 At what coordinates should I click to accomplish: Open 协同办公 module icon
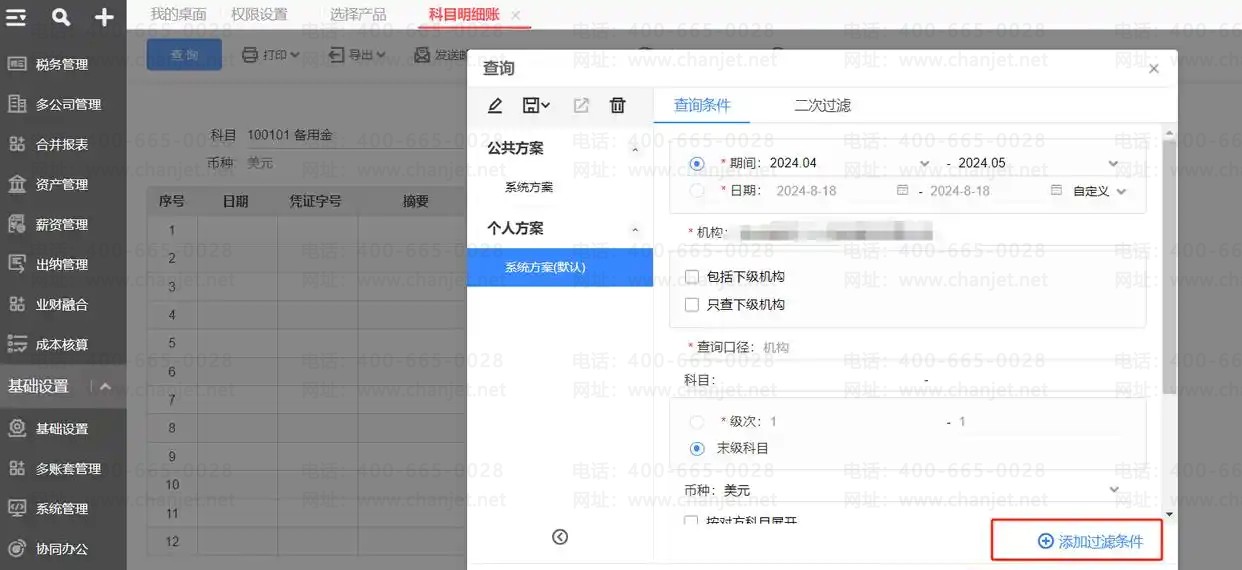(17, 548)
